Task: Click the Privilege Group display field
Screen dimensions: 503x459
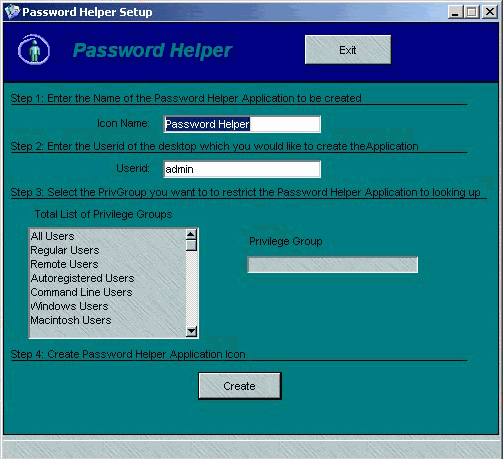Action: (x=332, y=265)
